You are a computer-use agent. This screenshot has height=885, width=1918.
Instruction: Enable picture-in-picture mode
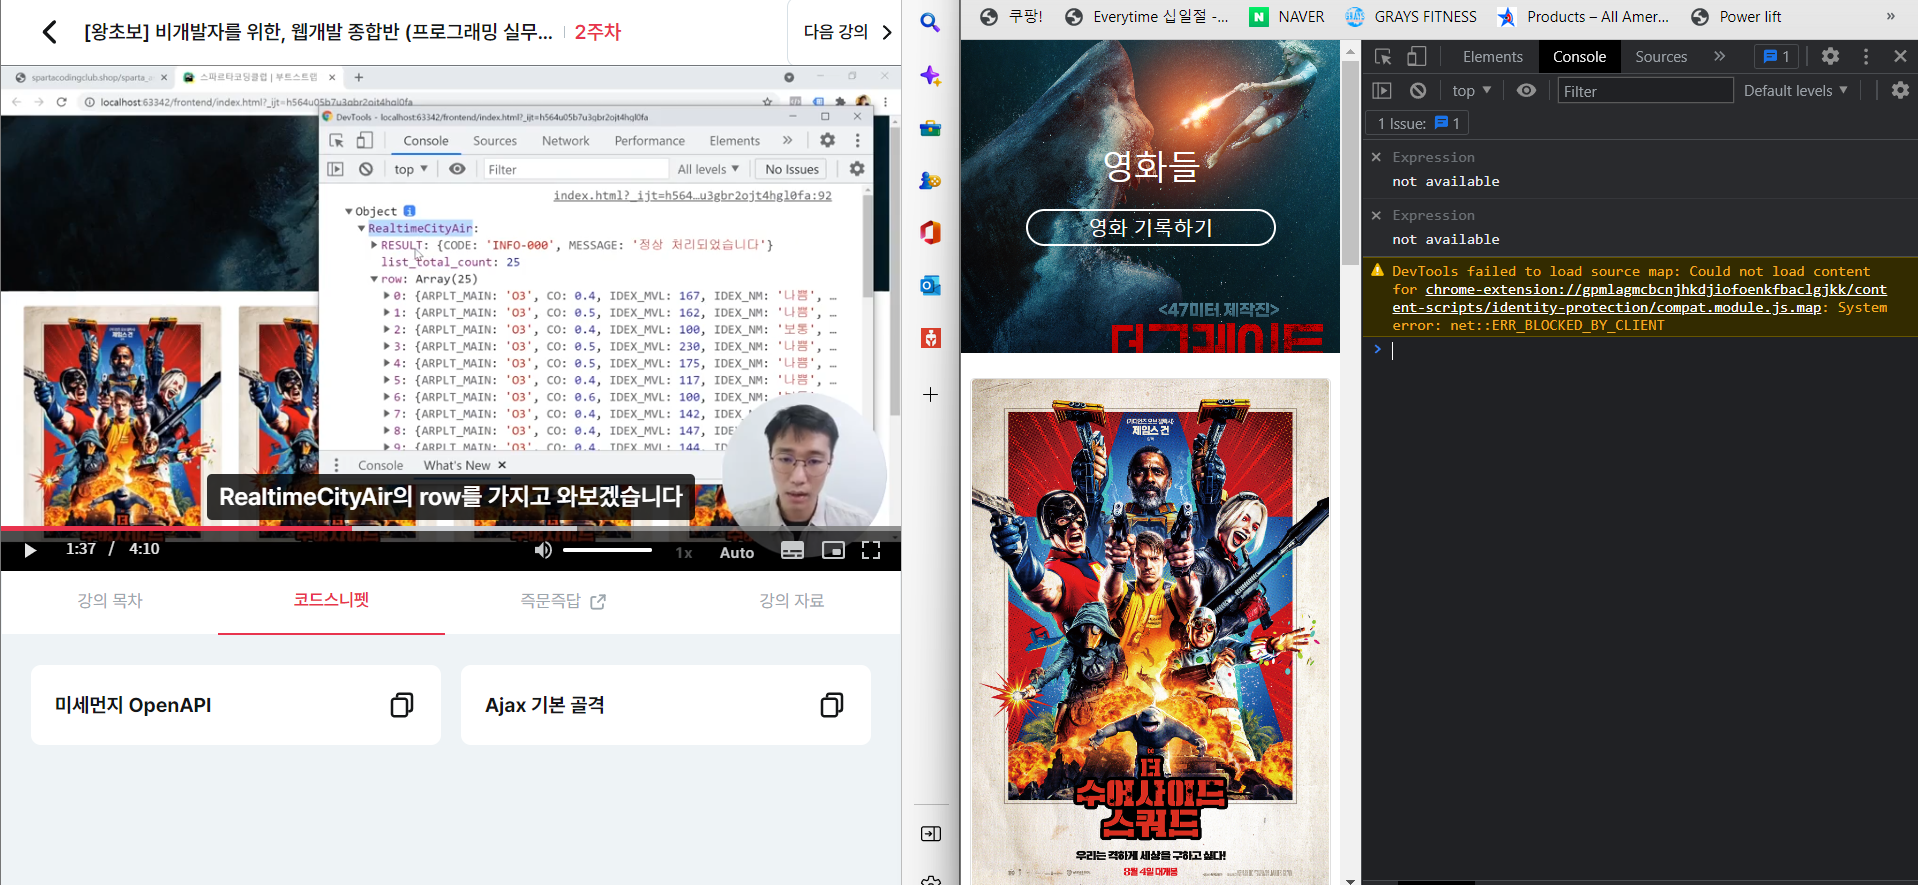pos(833,550)
